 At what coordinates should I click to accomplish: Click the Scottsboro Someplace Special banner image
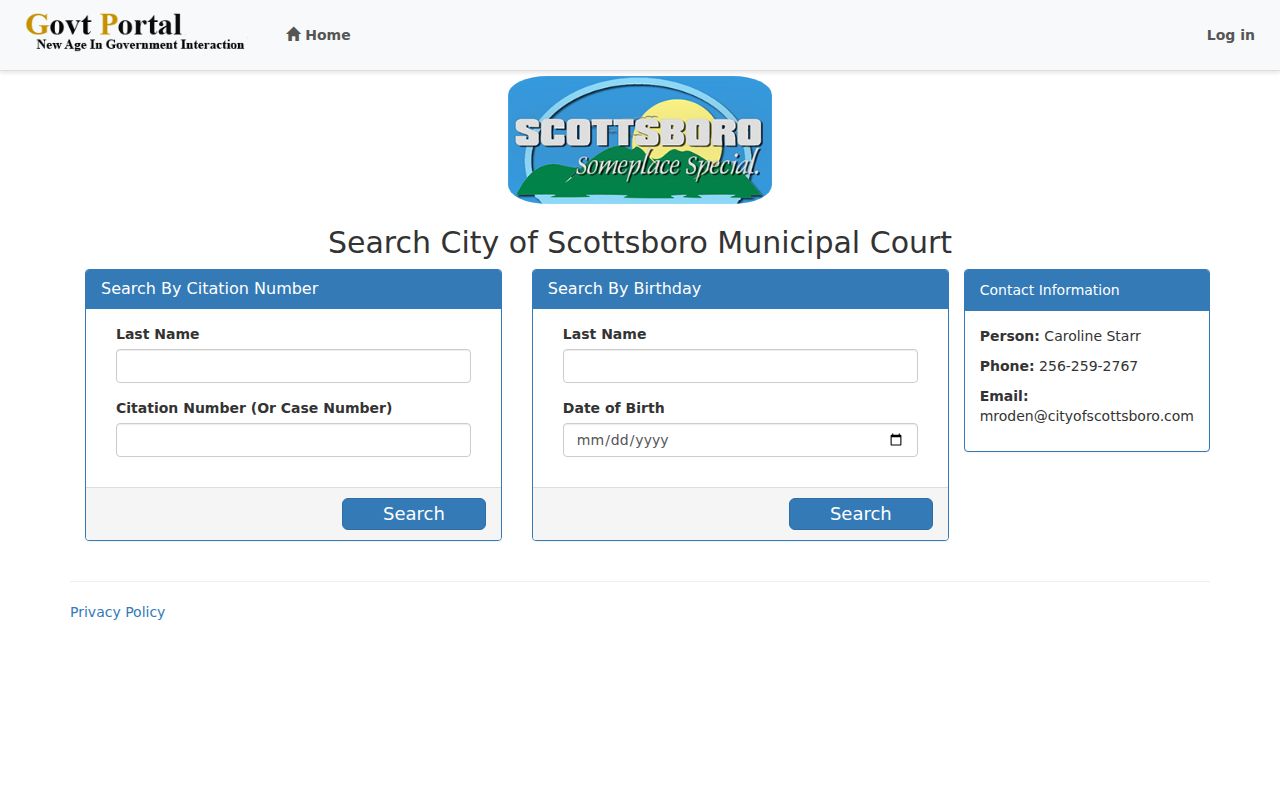coord(640,140)
